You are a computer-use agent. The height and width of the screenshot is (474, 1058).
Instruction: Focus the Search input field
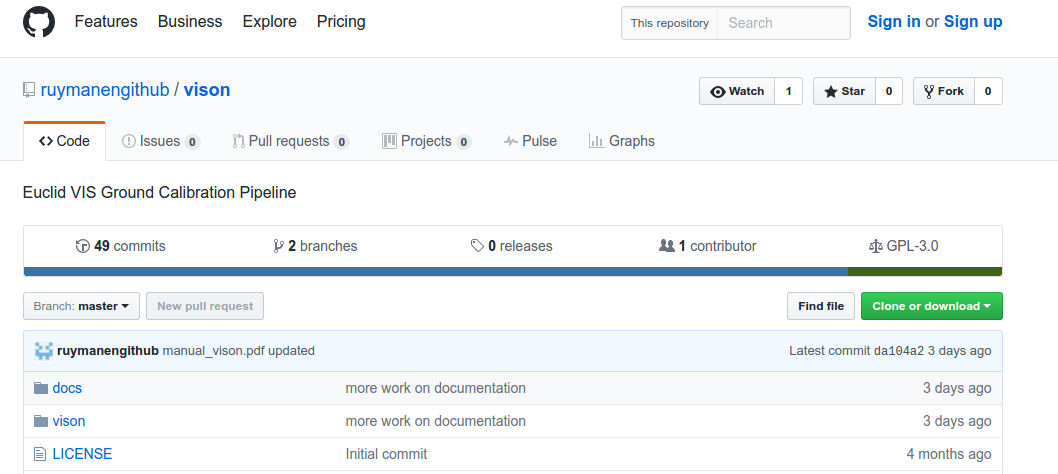(784, 23)
